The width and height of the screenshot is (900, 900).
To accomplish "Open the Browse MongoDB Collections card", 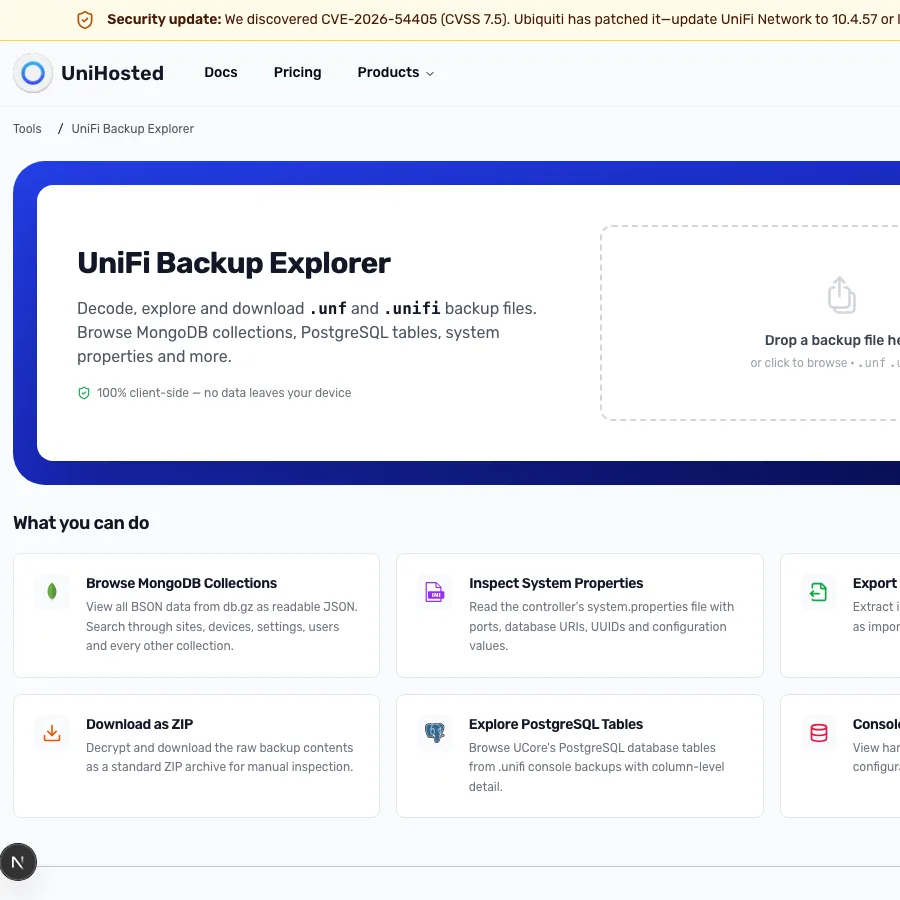I will point(196,615).
